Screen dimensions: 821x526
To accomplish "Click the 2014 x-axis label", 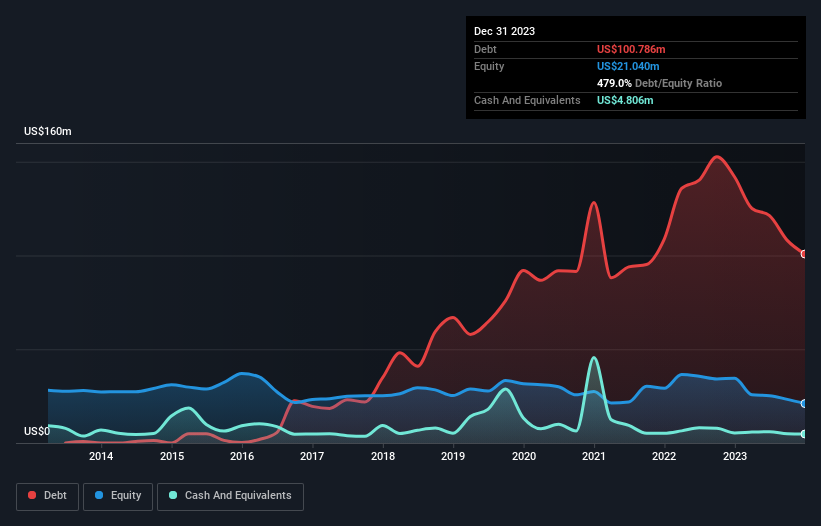I will [101, 456].
